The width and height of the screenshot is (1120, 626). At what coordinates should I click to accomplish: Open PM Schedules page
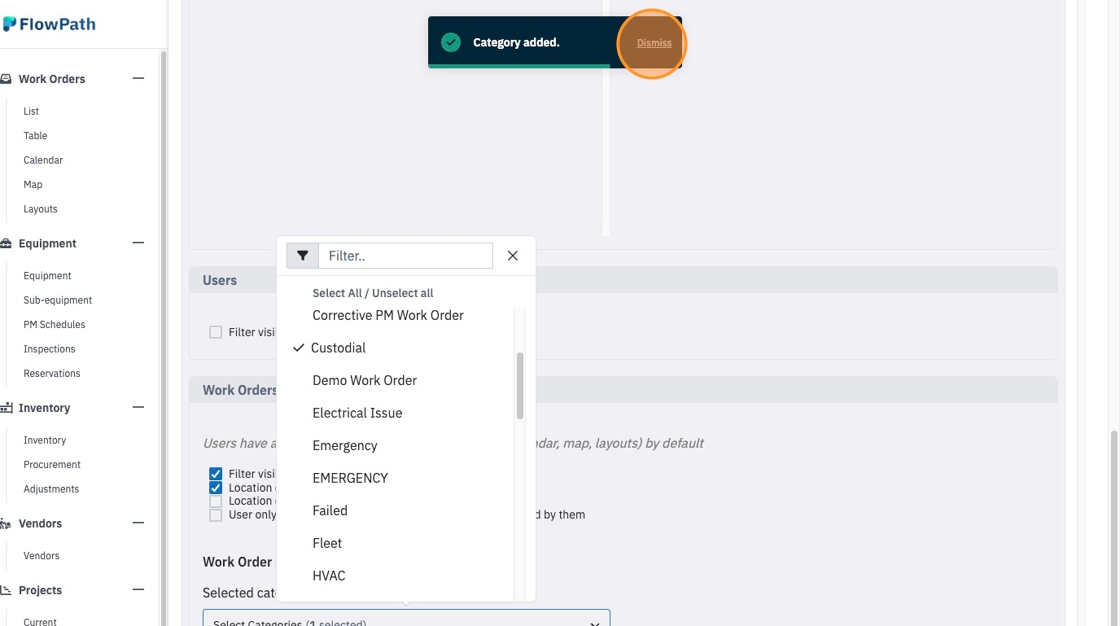point(54,324)
